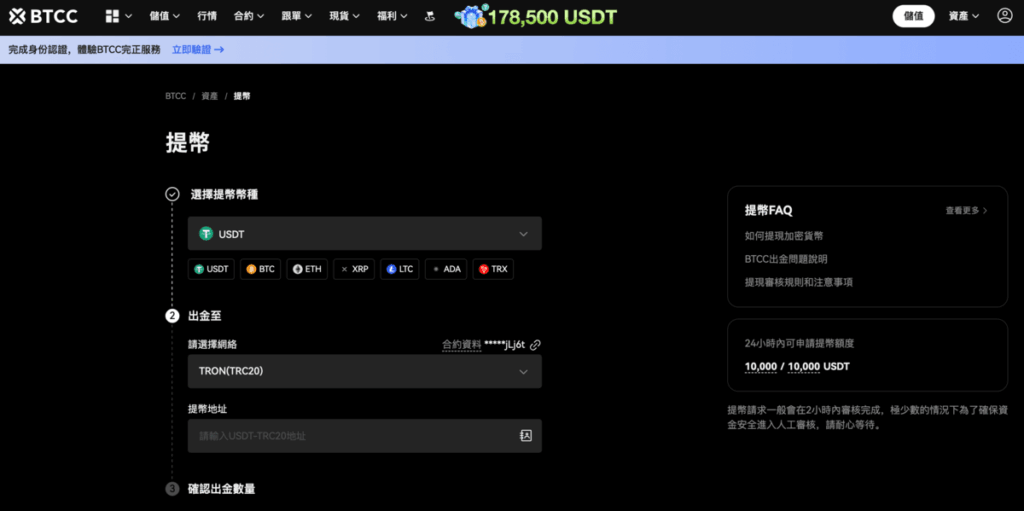
Task: Select the BTC coin chip
Action: (x=260, y=269)
